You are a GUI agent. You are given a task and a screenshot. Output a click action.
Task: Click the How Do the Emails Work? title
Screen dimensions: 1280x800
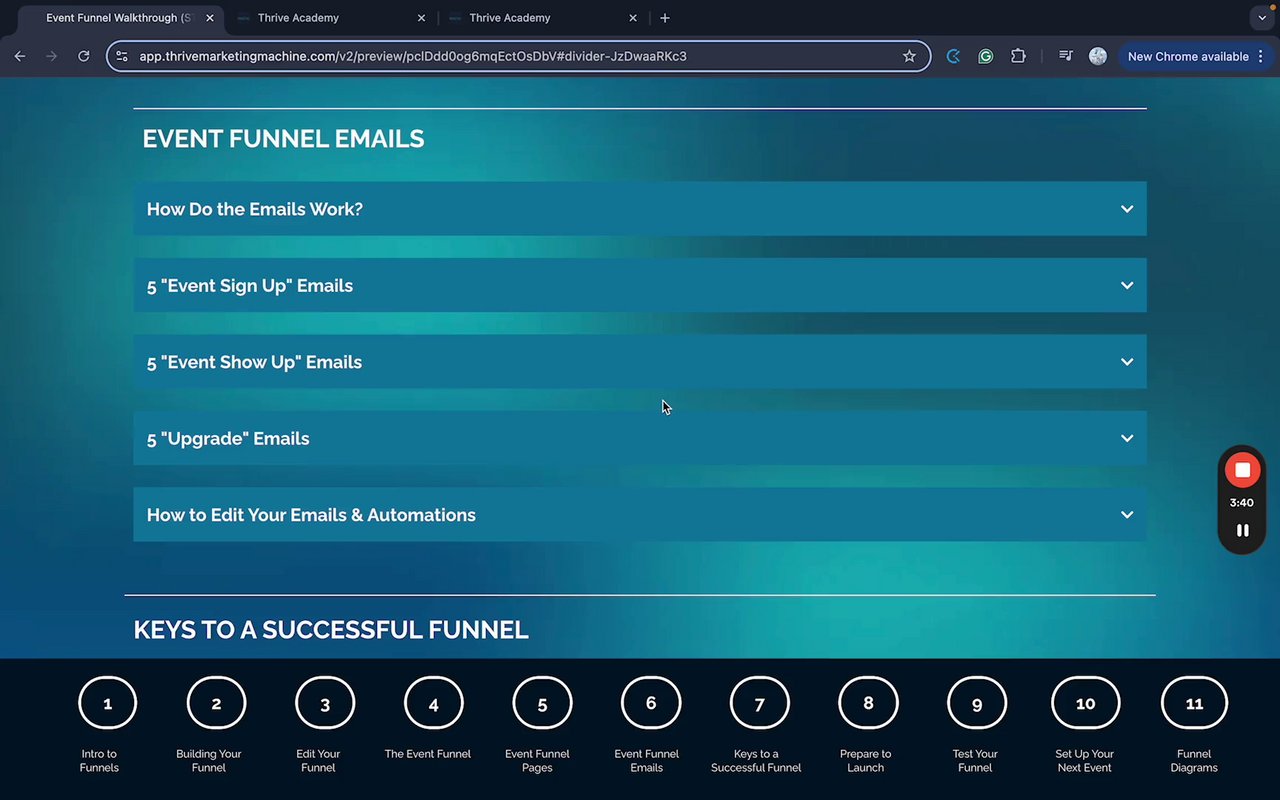coord(255,209)
